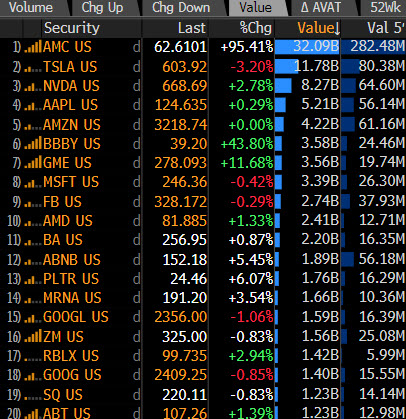Open the Δ AVAT tab
Screen dimensions: 406x419
click(321, 8)
